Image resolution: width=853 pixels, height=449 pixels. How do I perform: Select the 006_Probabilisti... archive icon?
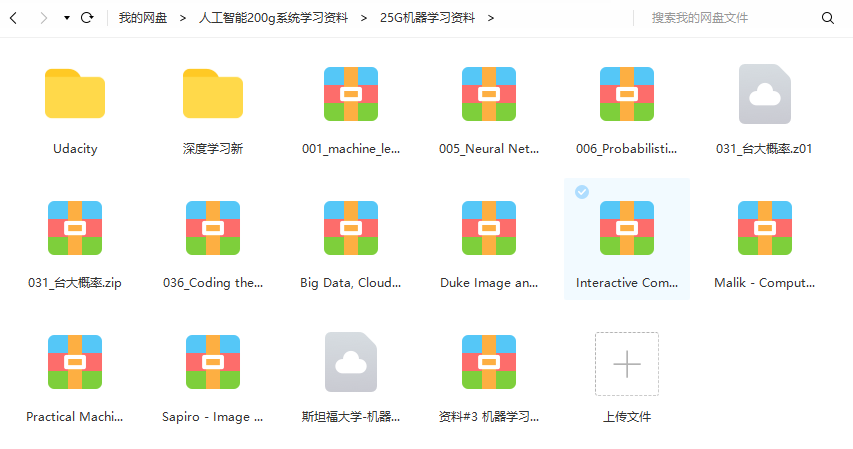click(x=627, y=94)
